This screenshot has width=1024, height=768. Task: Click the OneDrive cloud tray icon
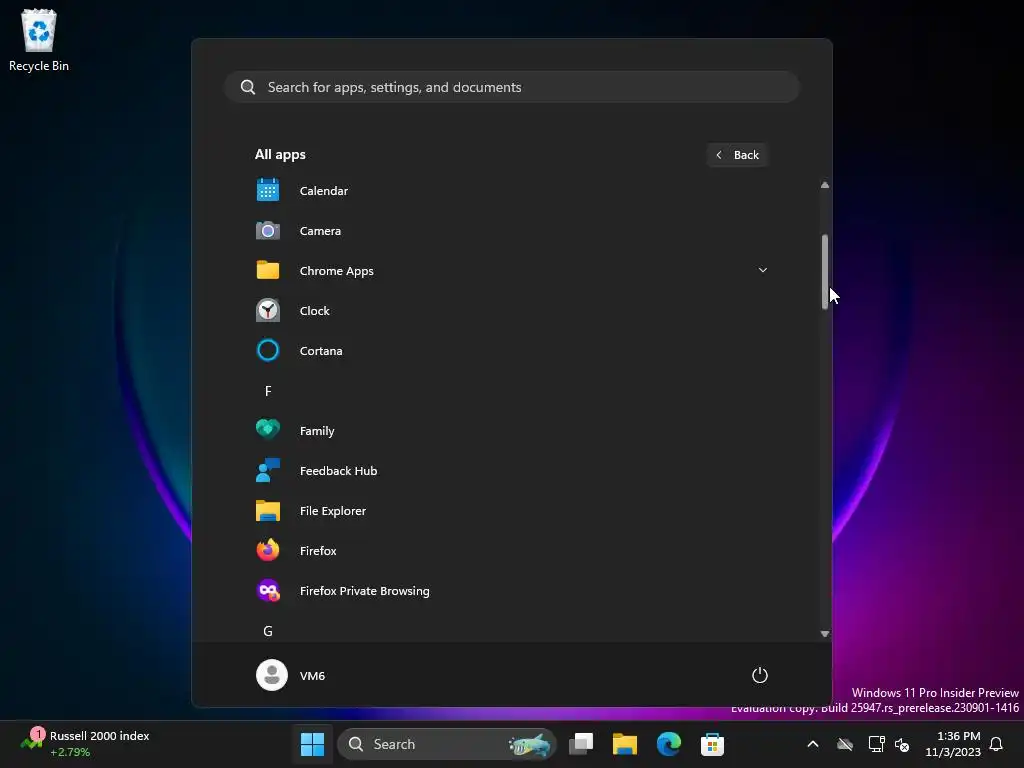(845, 744)
